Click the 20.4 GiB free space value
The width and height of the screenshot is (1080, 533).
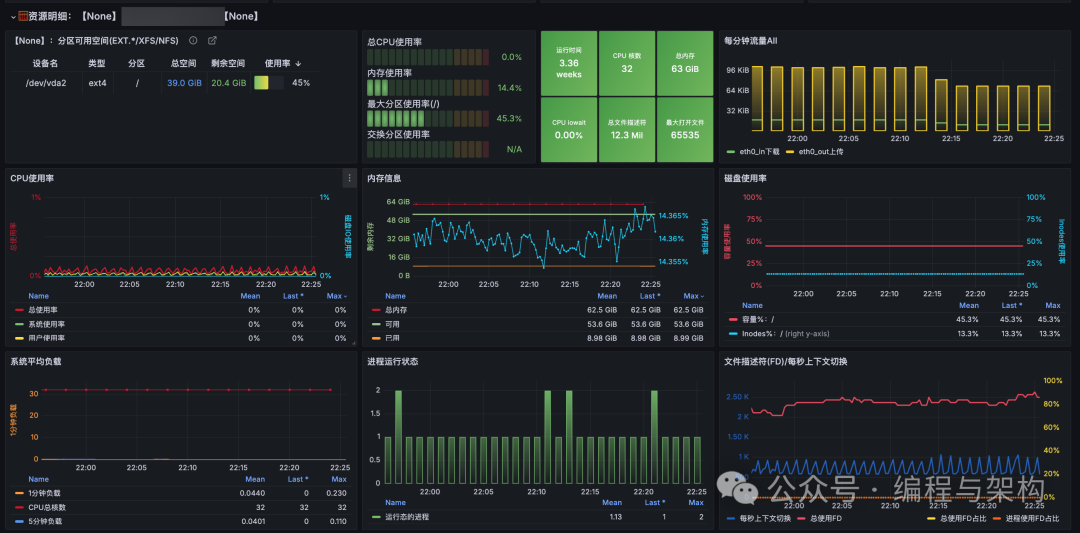point(229,83)
